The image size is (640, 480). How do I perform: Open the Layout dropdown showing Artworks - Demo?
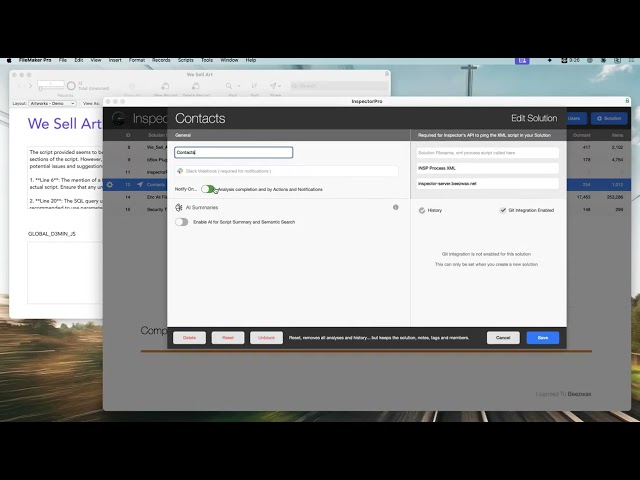(52, 104)
